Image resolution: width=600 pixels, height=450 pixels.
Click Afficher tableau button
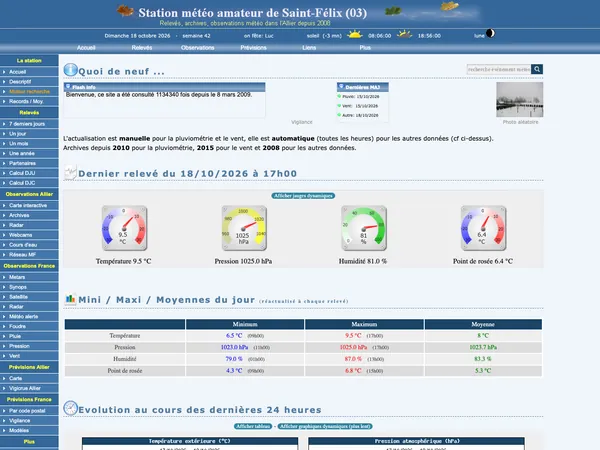point(253,426)
